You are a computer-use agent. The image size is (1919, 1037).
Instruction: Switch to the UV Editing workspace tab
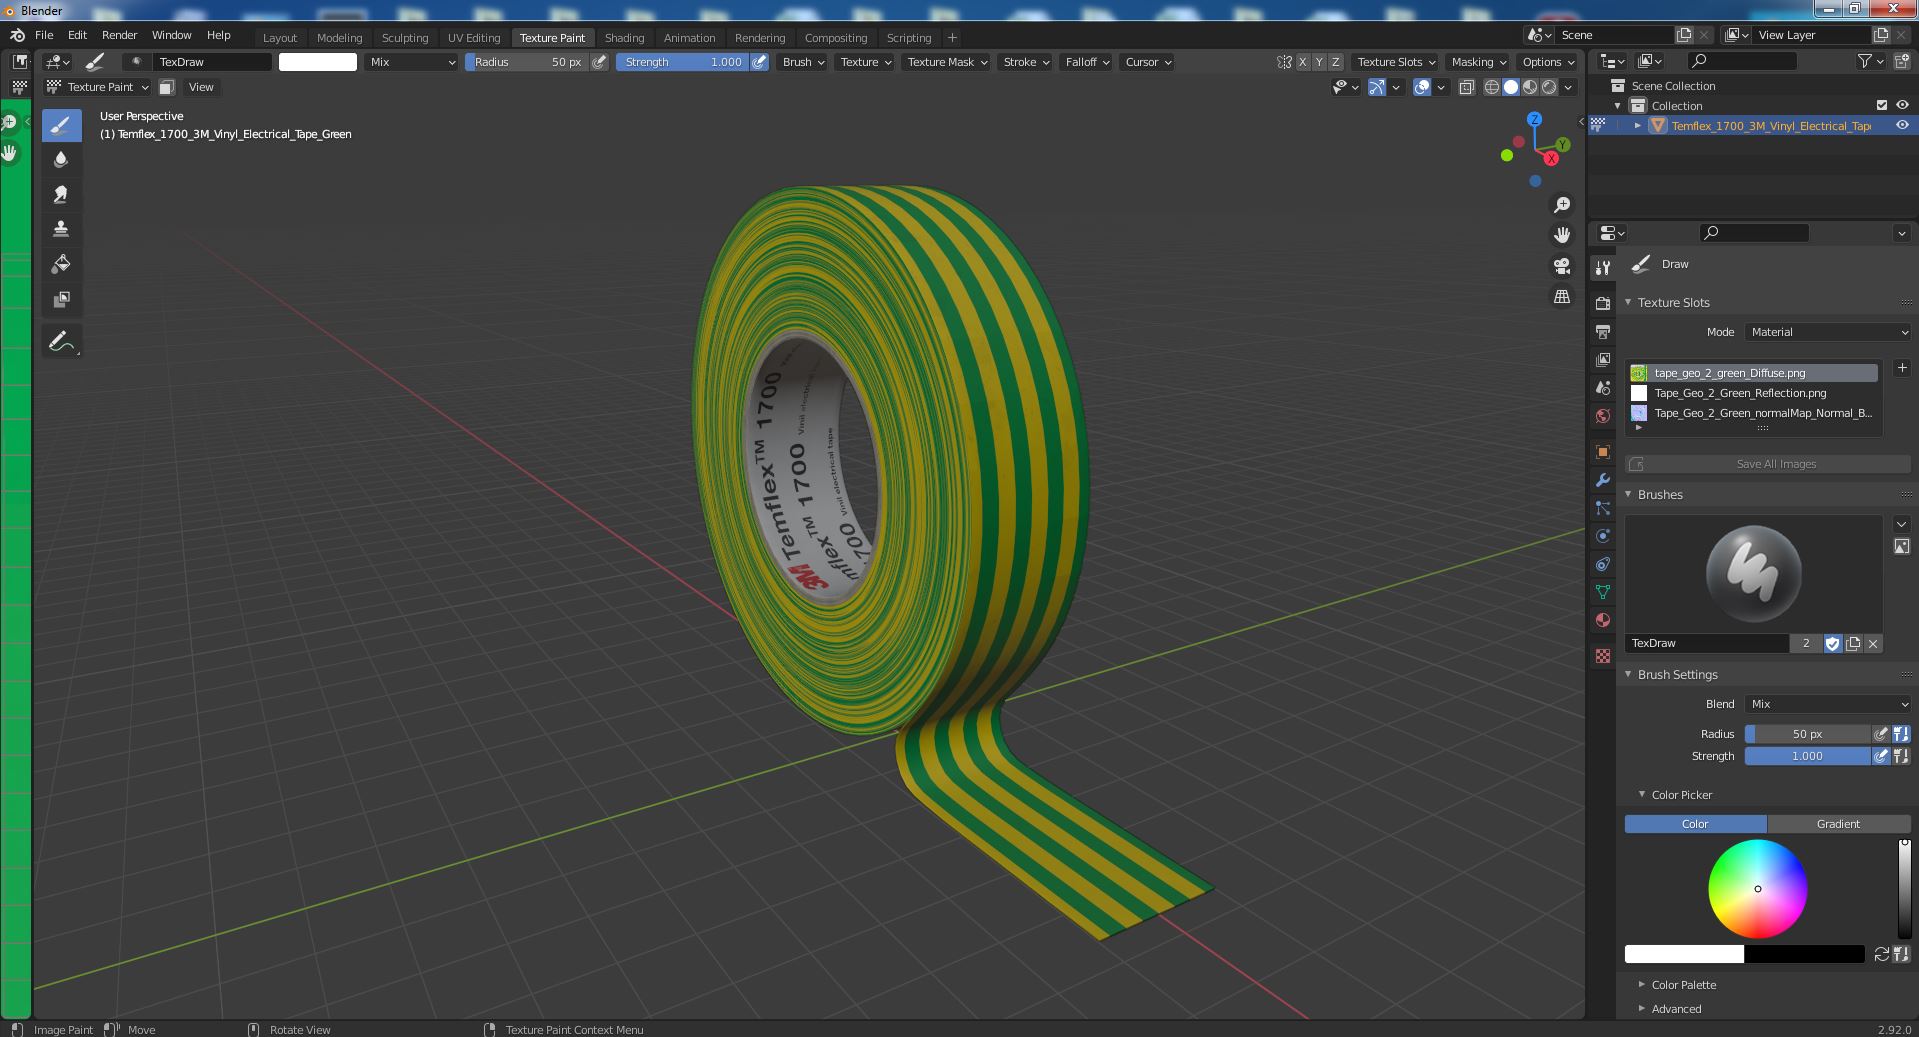(474, 38)
